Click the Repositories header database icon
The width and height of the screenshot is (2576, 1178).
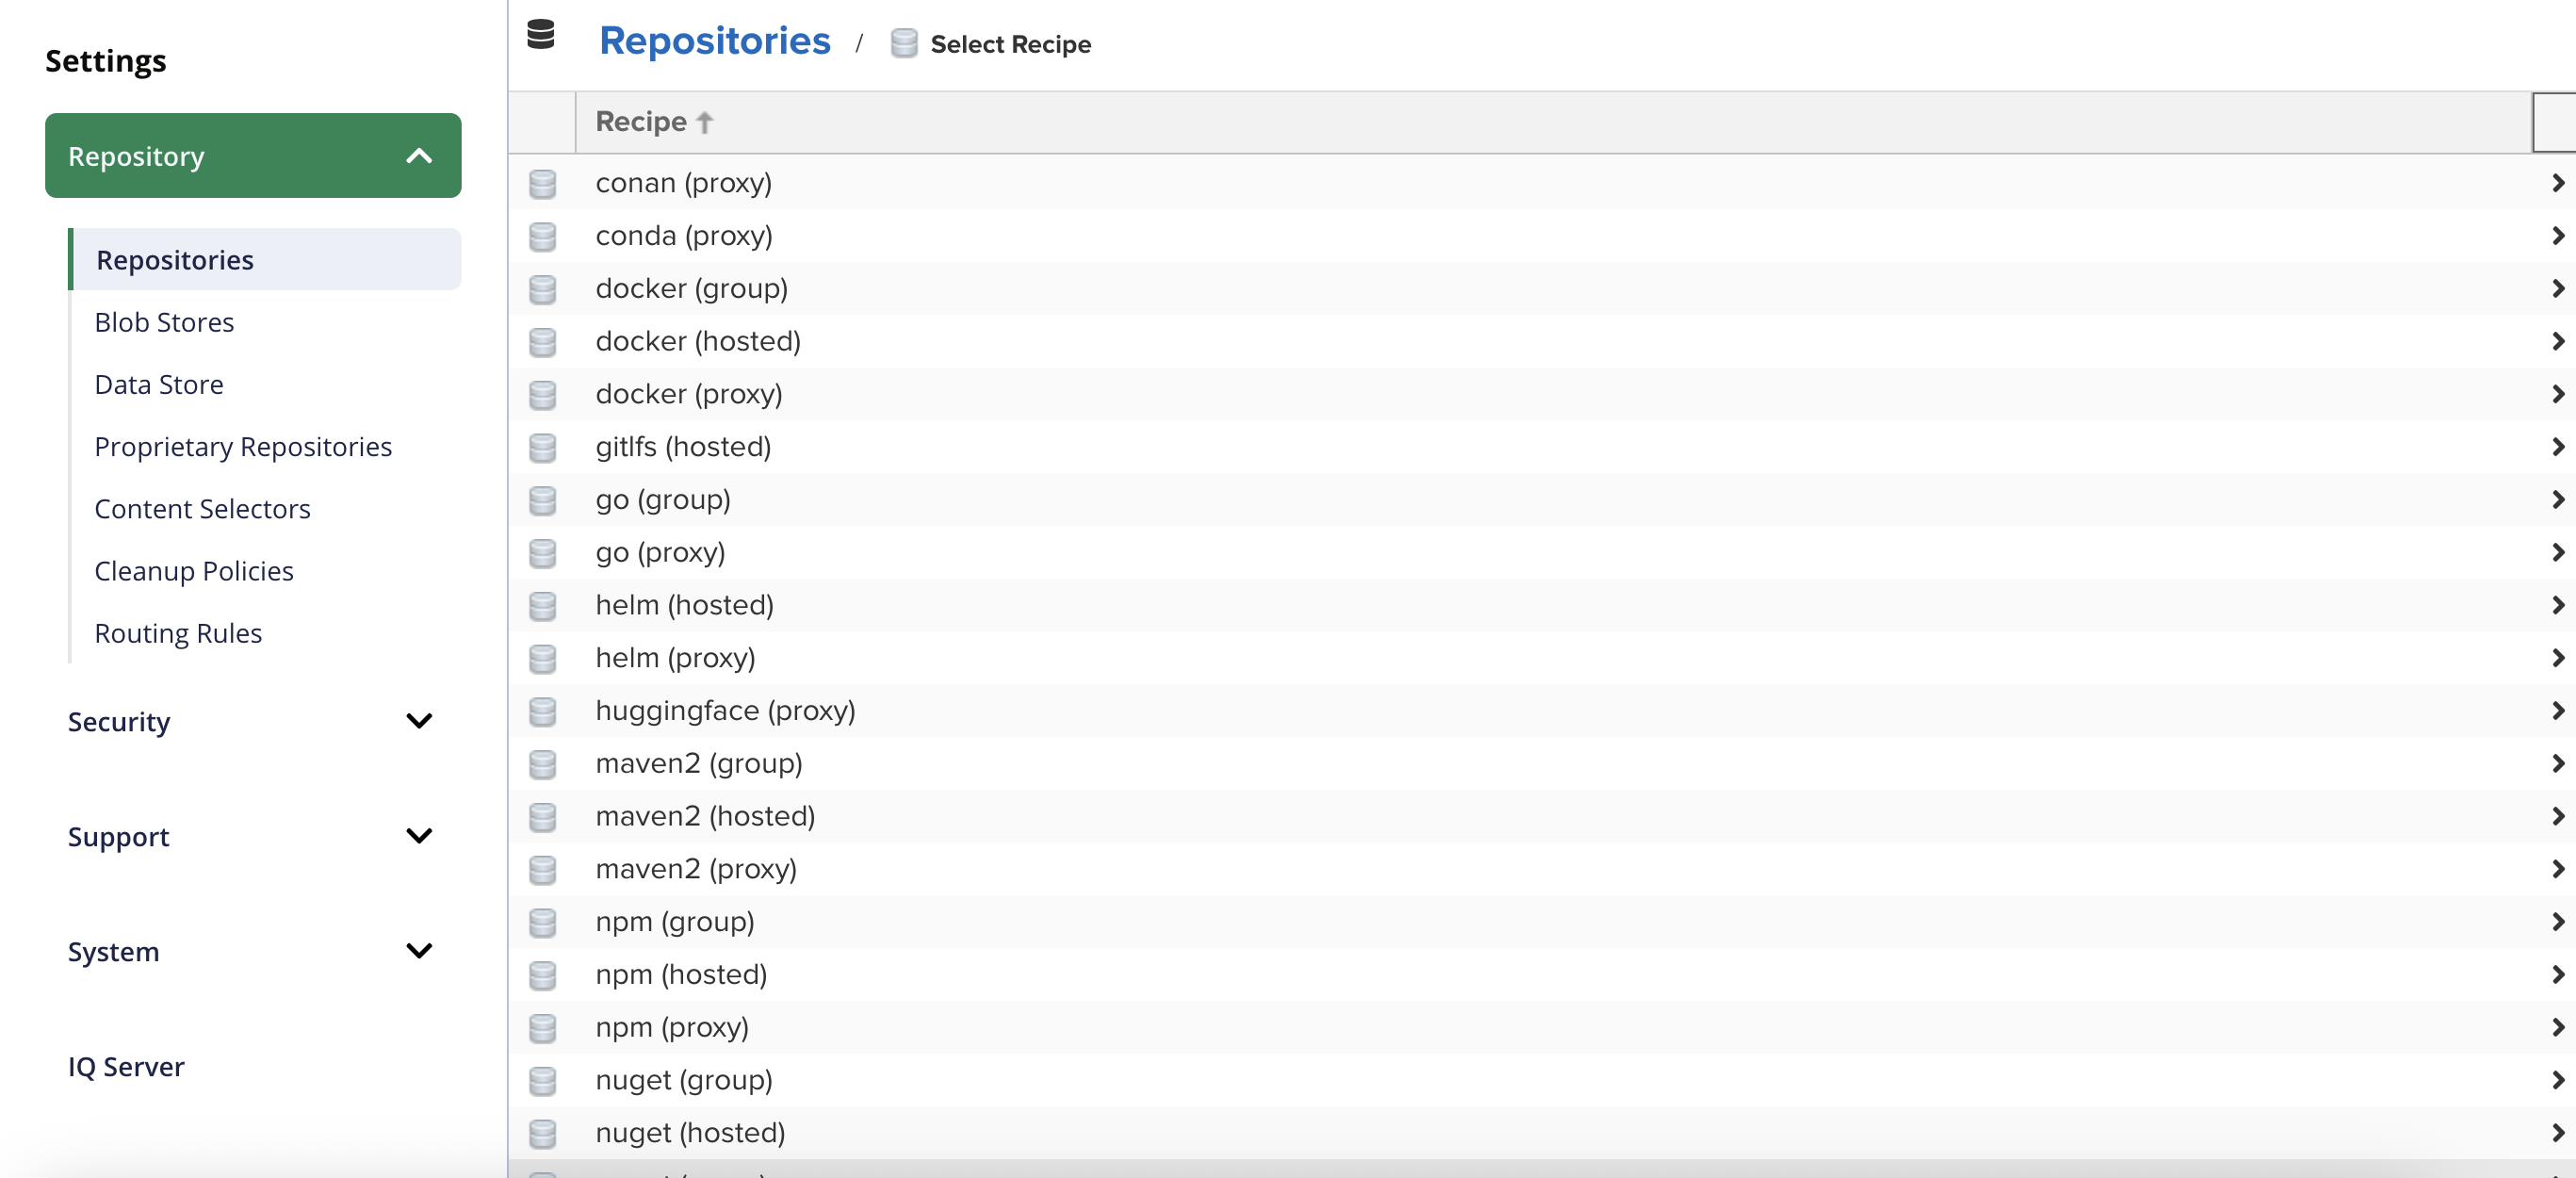541,35
